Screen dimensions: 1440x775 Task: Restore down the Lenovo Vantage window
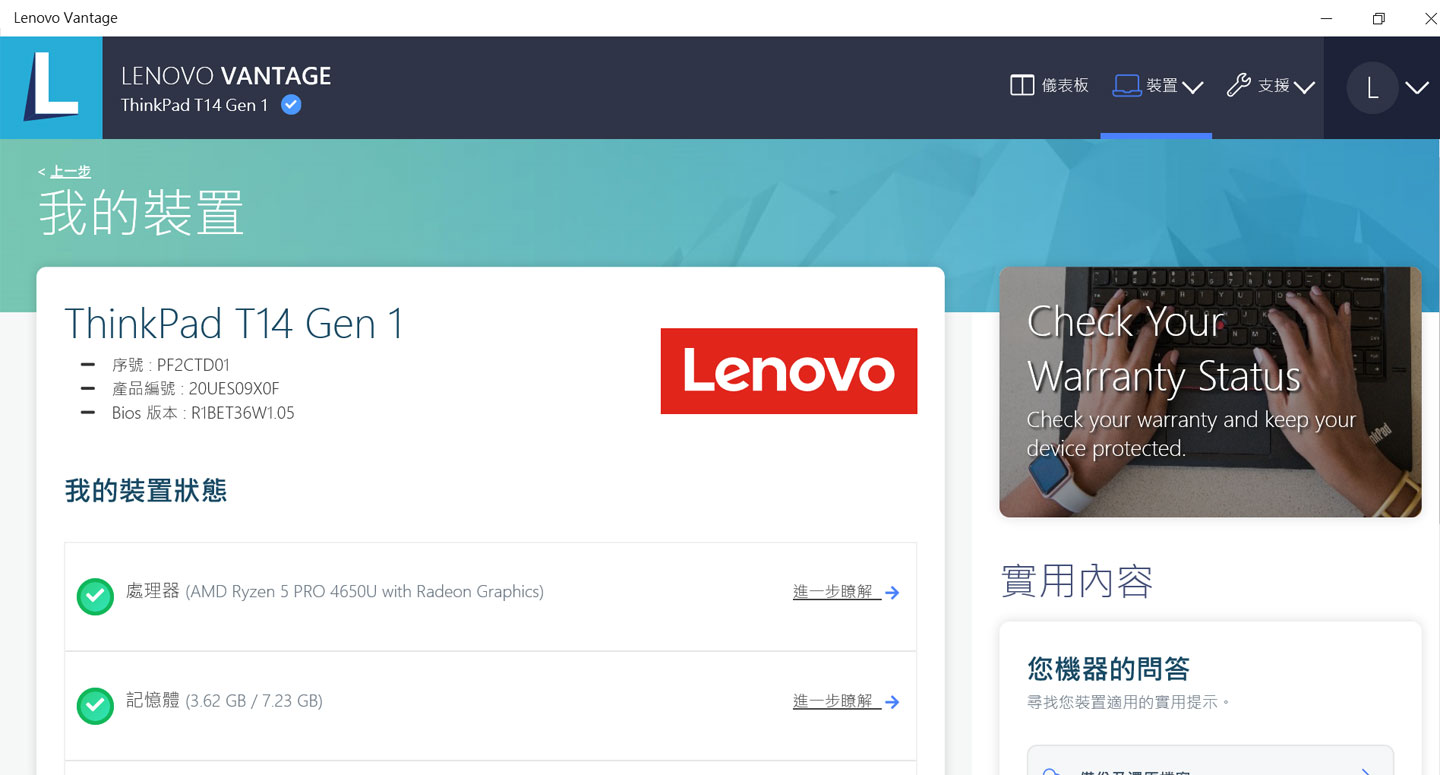(x=1379, y=18)
